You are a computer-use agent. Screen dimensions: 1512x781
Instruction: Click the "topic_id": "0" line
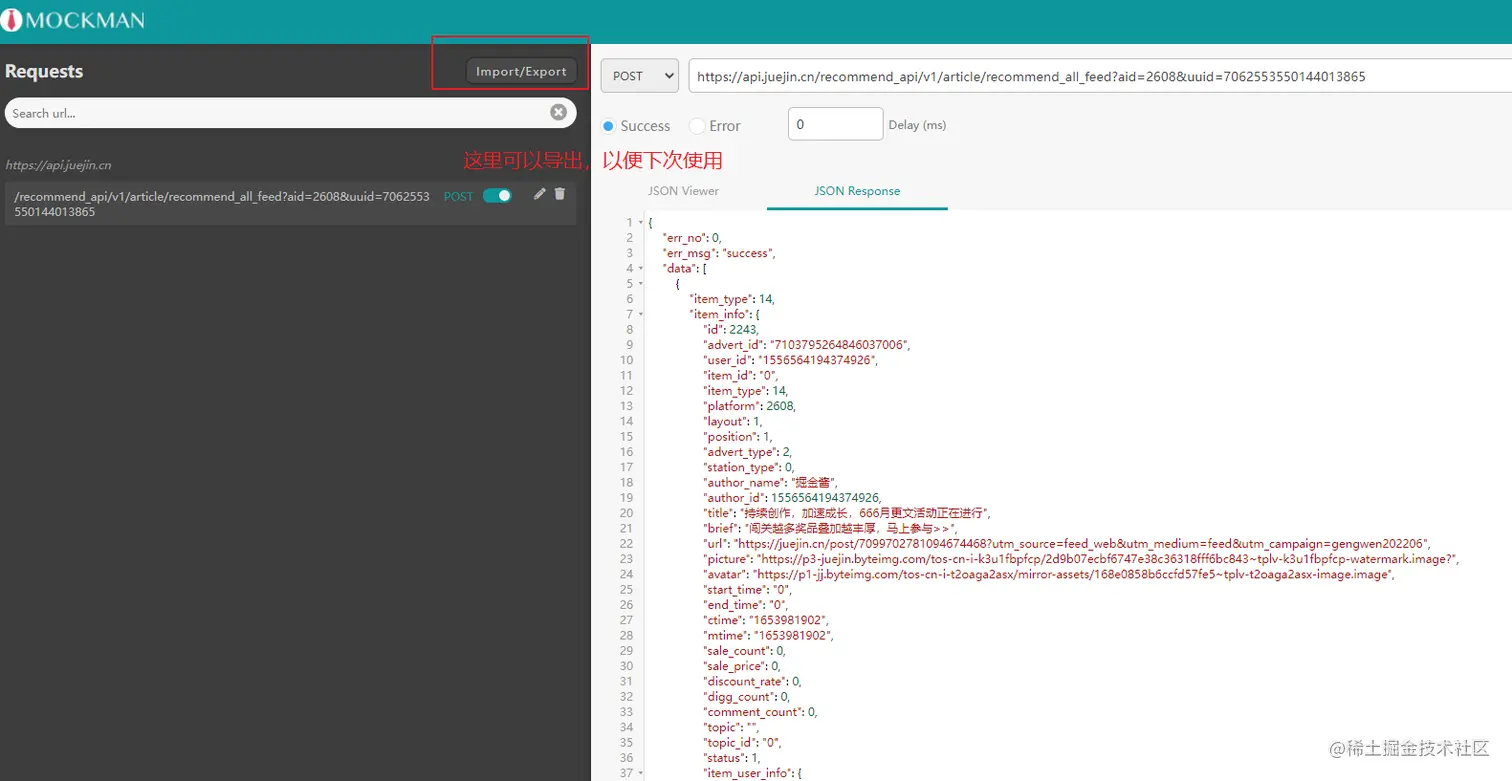(x=742, y=742)
